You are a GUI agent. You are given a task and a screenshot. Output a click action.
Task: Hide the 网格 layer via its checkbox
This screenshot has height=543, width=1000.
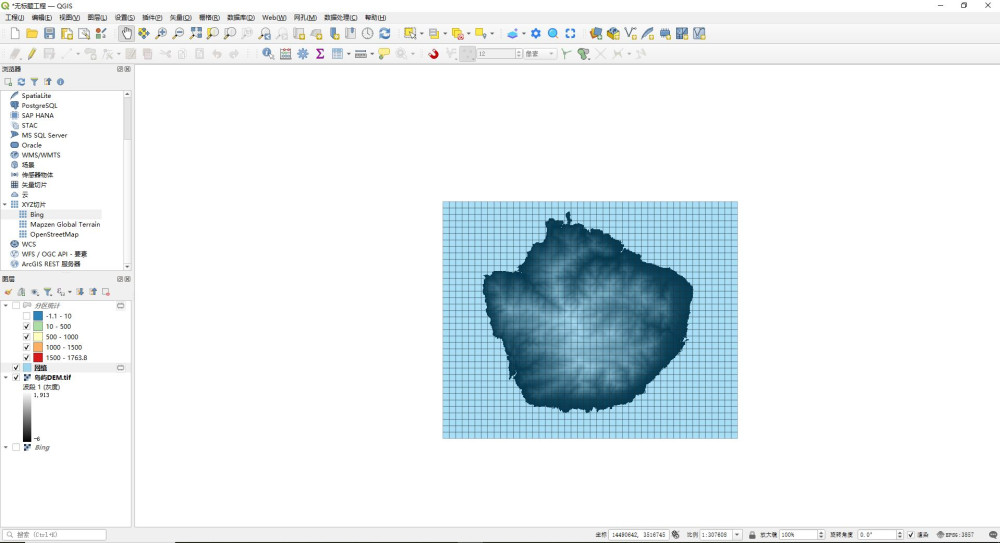[16, 368]
